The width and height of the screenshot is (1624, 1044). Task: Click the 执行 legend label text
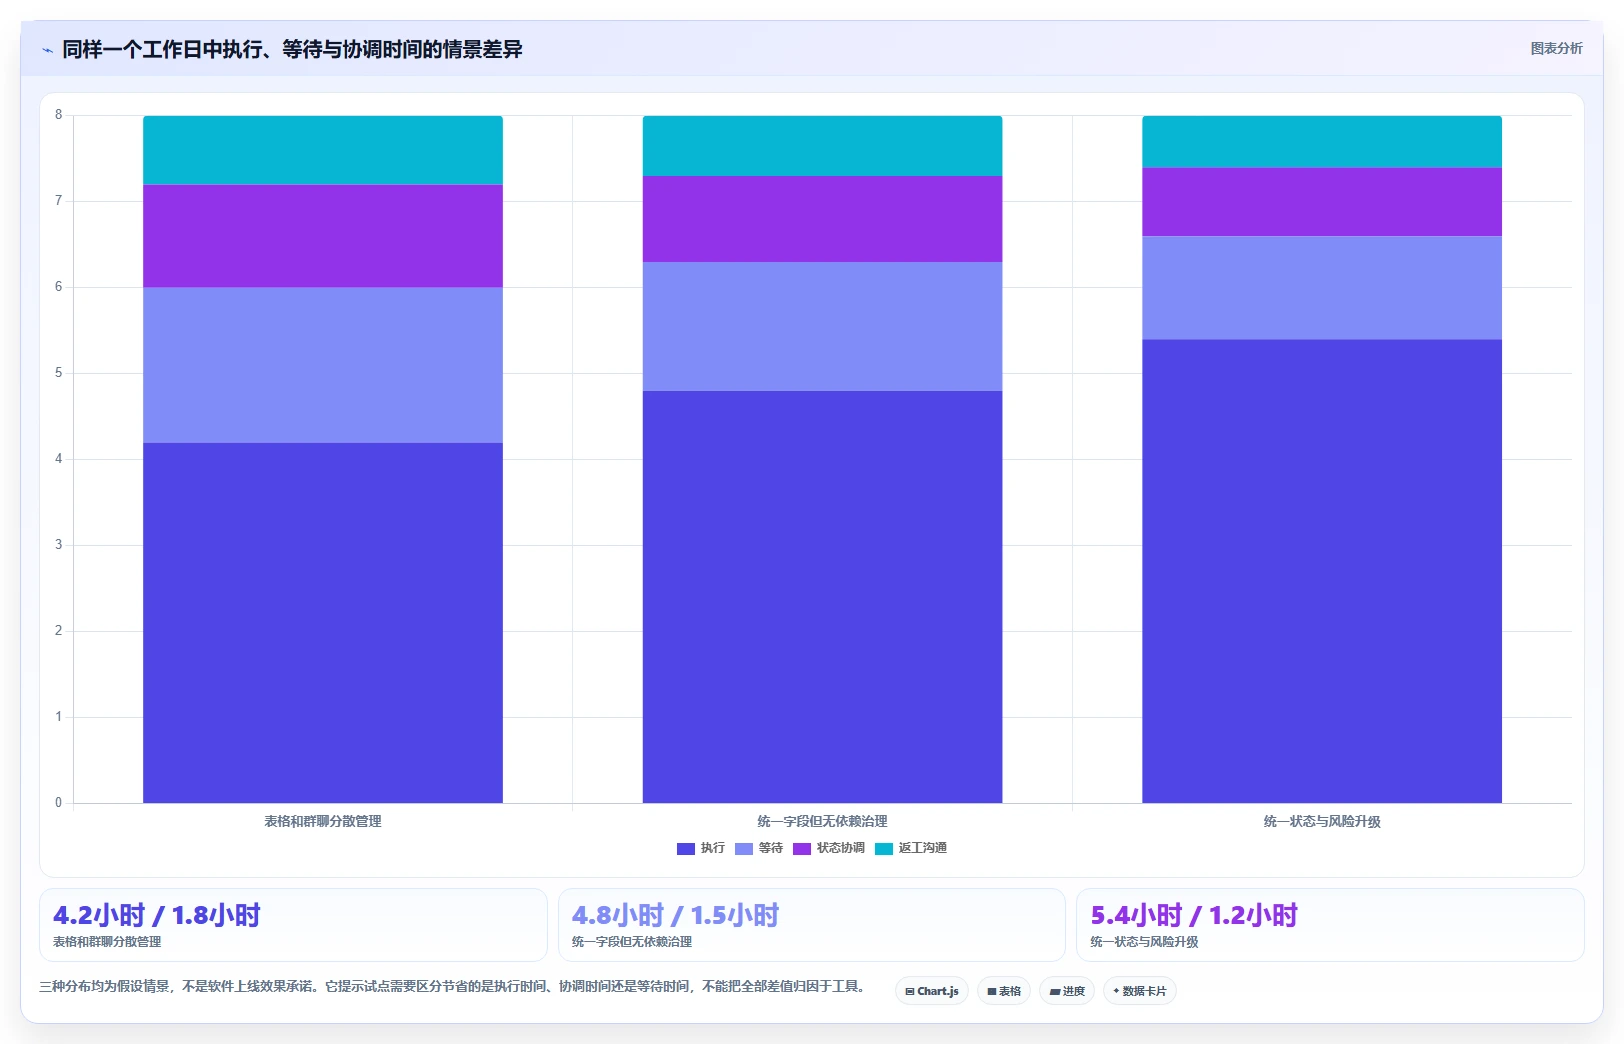coord(713,848)
